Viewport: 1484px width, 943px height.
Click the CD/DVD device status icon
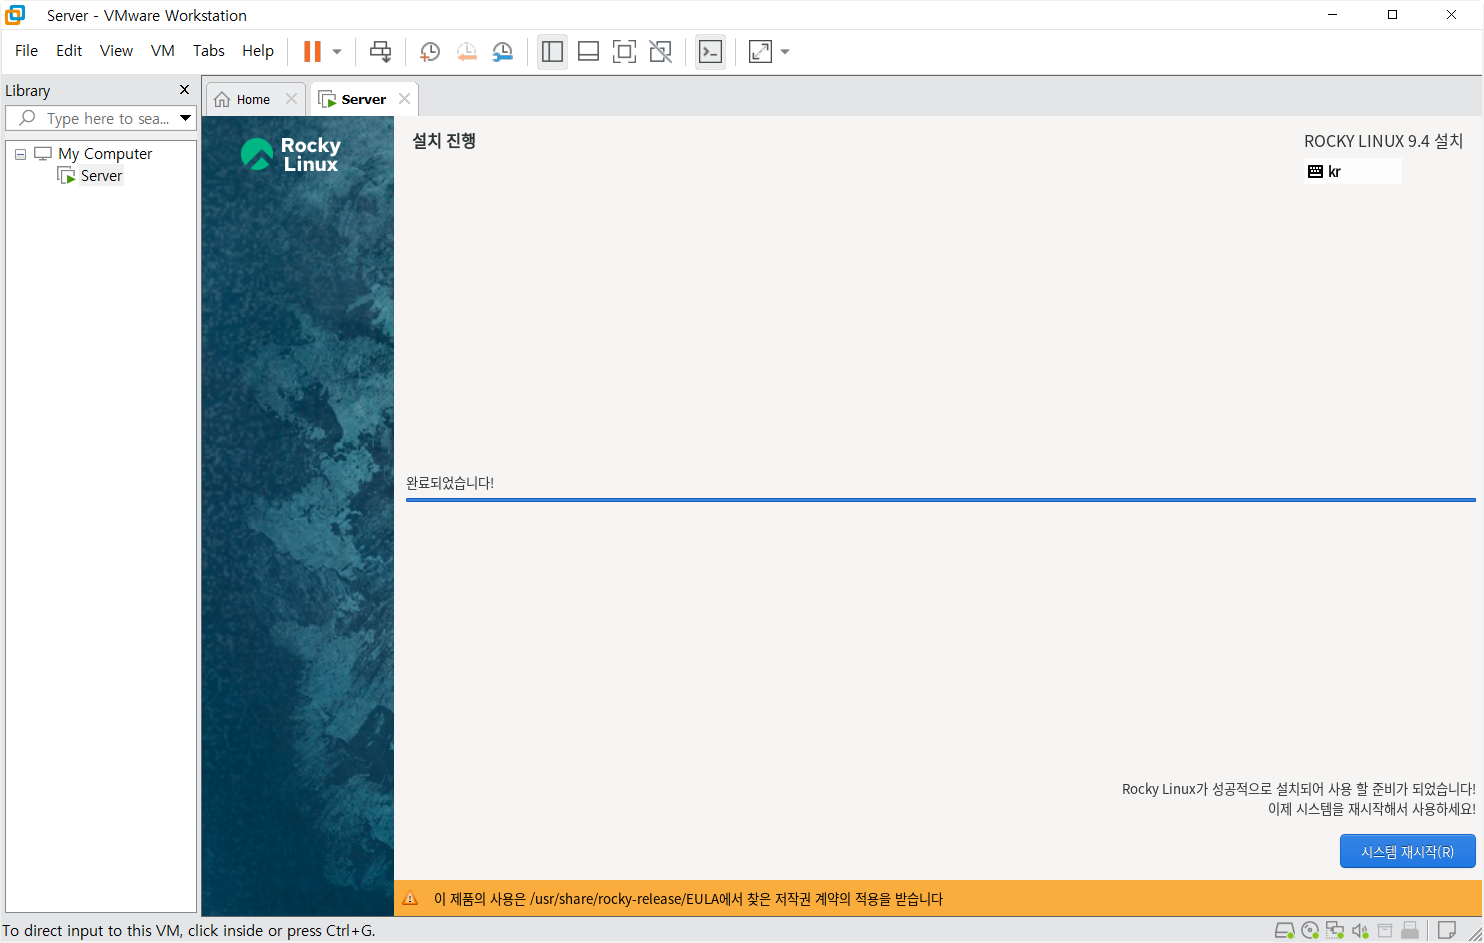[x=1310, y=931]
